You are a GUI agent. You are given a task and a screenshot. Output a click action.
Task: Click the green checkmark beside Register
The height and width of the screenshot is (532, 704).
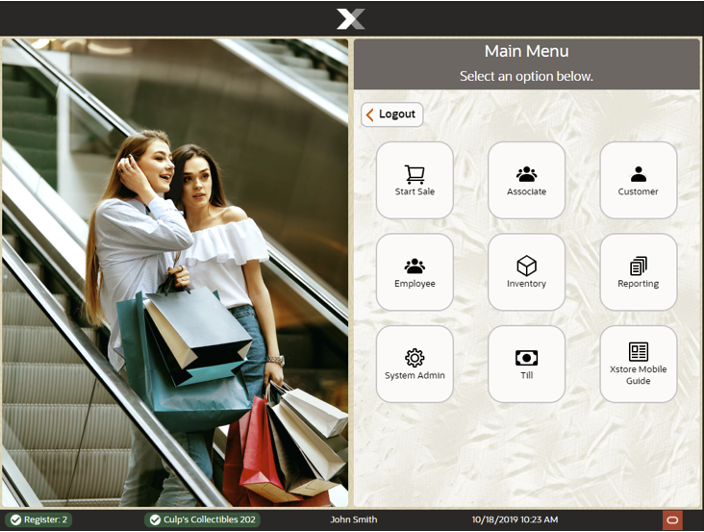15,520
